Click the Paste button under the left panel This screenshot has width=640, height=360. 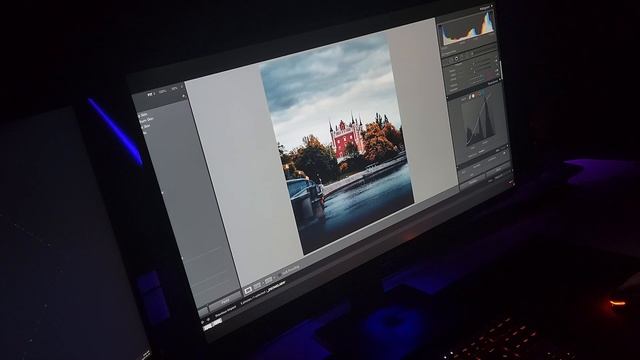click(x=225, y=302)
